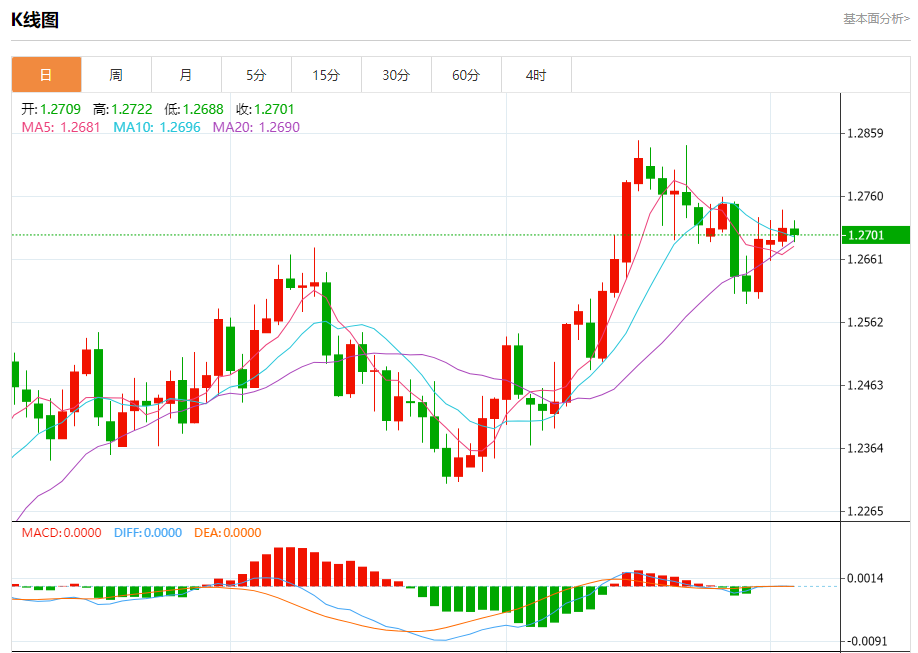This screenshot has height=653, width=918.
Task: Click the 0.0014 MACD axis label
Action: click(x=865, y=578)
